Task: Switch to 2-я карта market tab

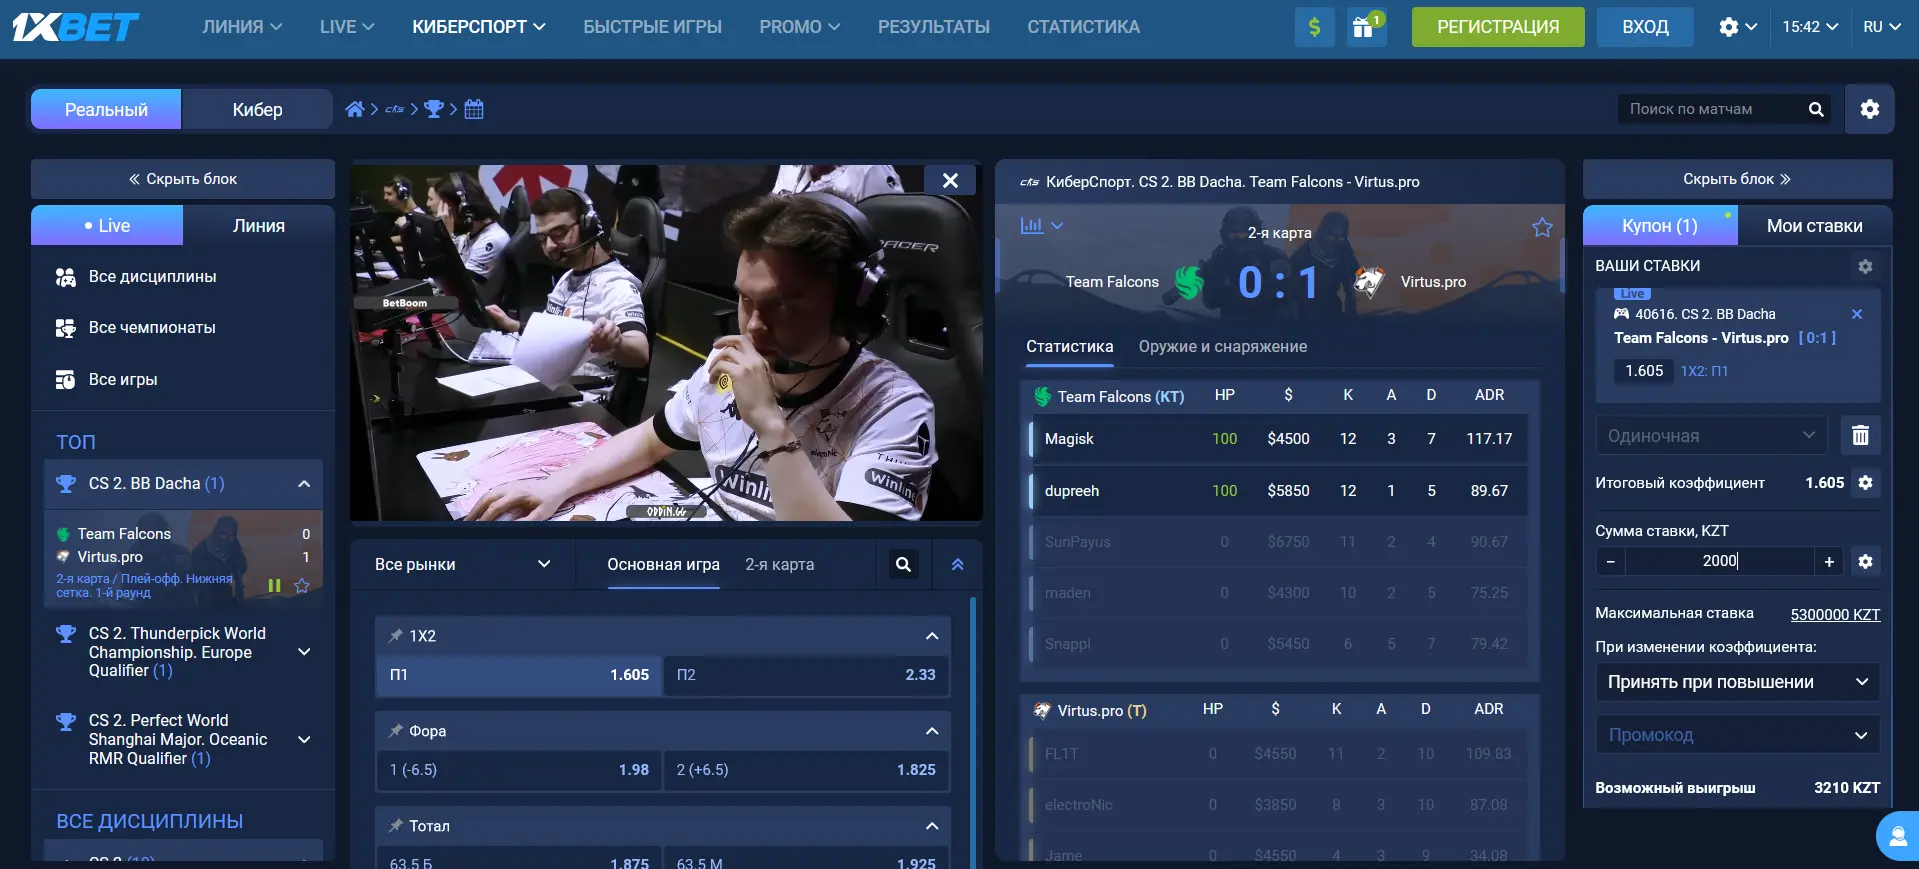Action: pyautogui.click(x=779, y=564)
